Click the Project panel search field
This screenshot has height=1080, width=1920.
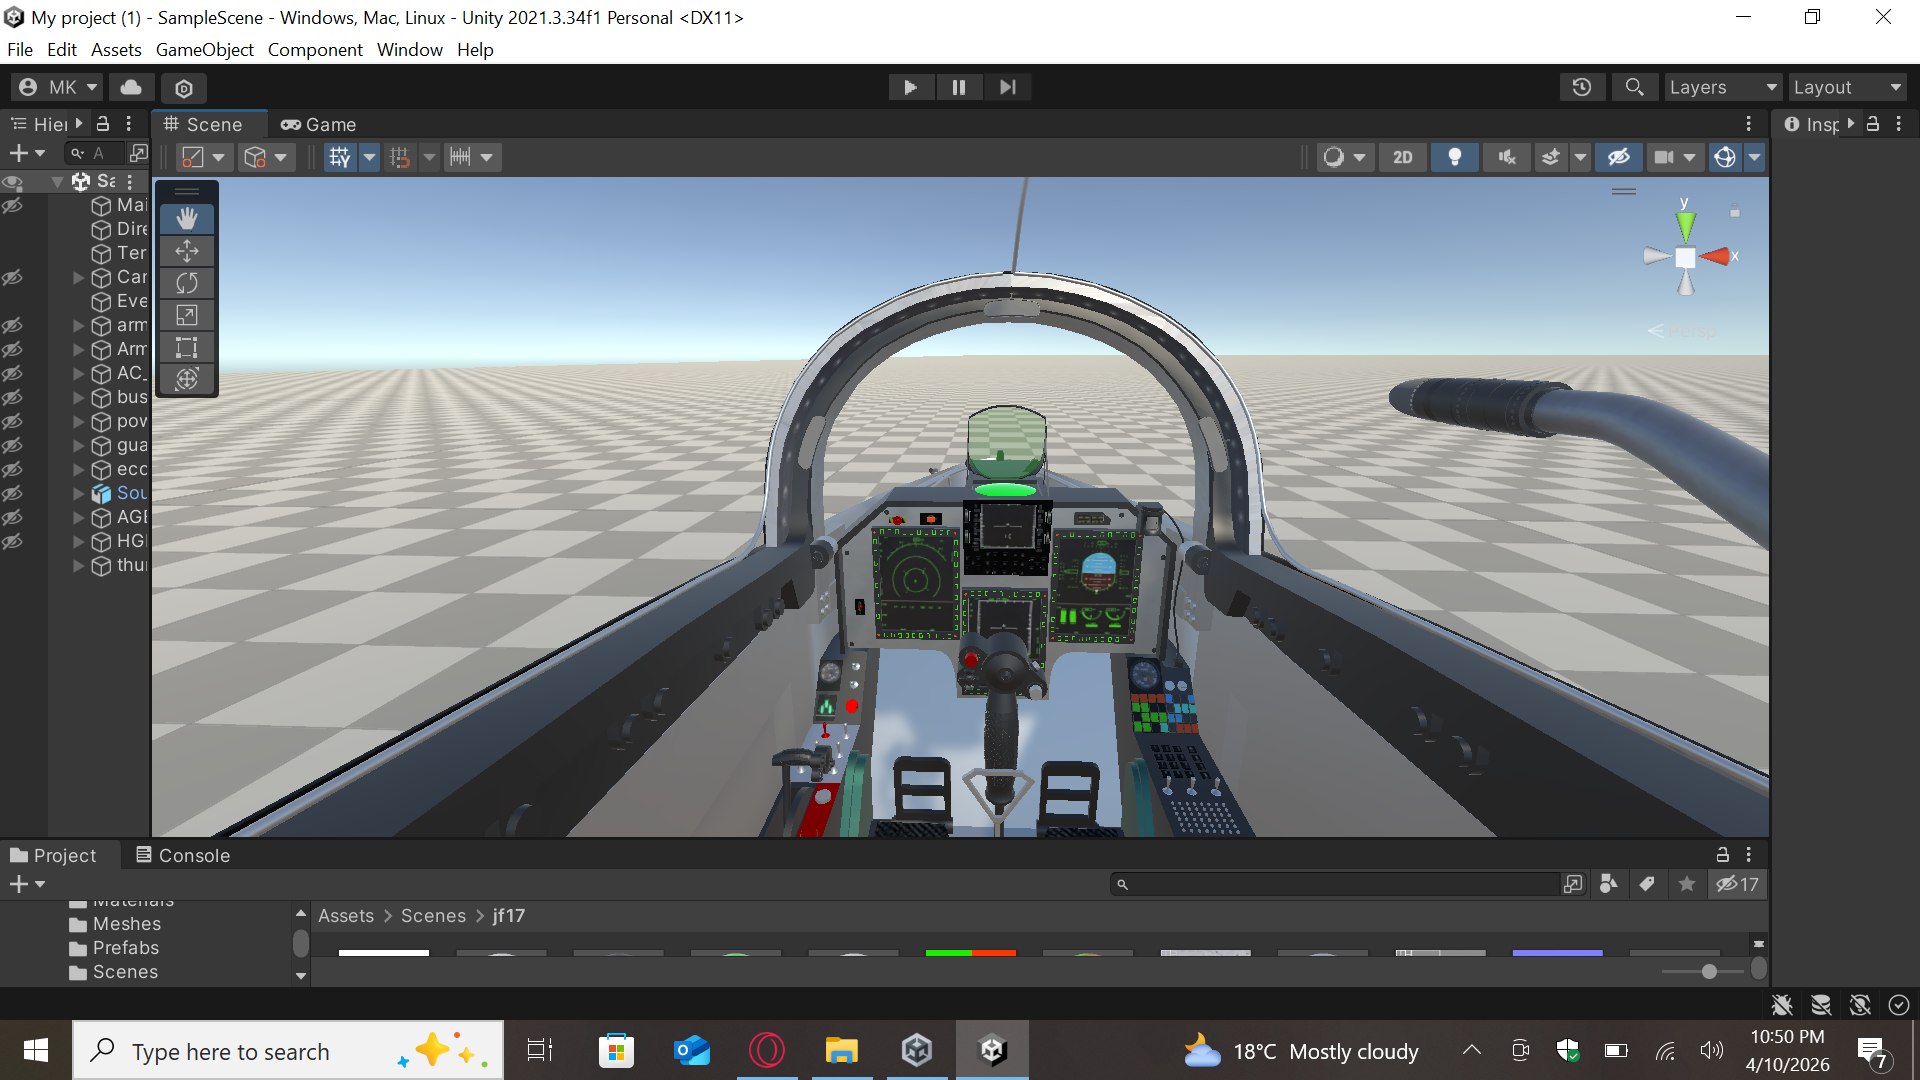tap(1337, 884)
